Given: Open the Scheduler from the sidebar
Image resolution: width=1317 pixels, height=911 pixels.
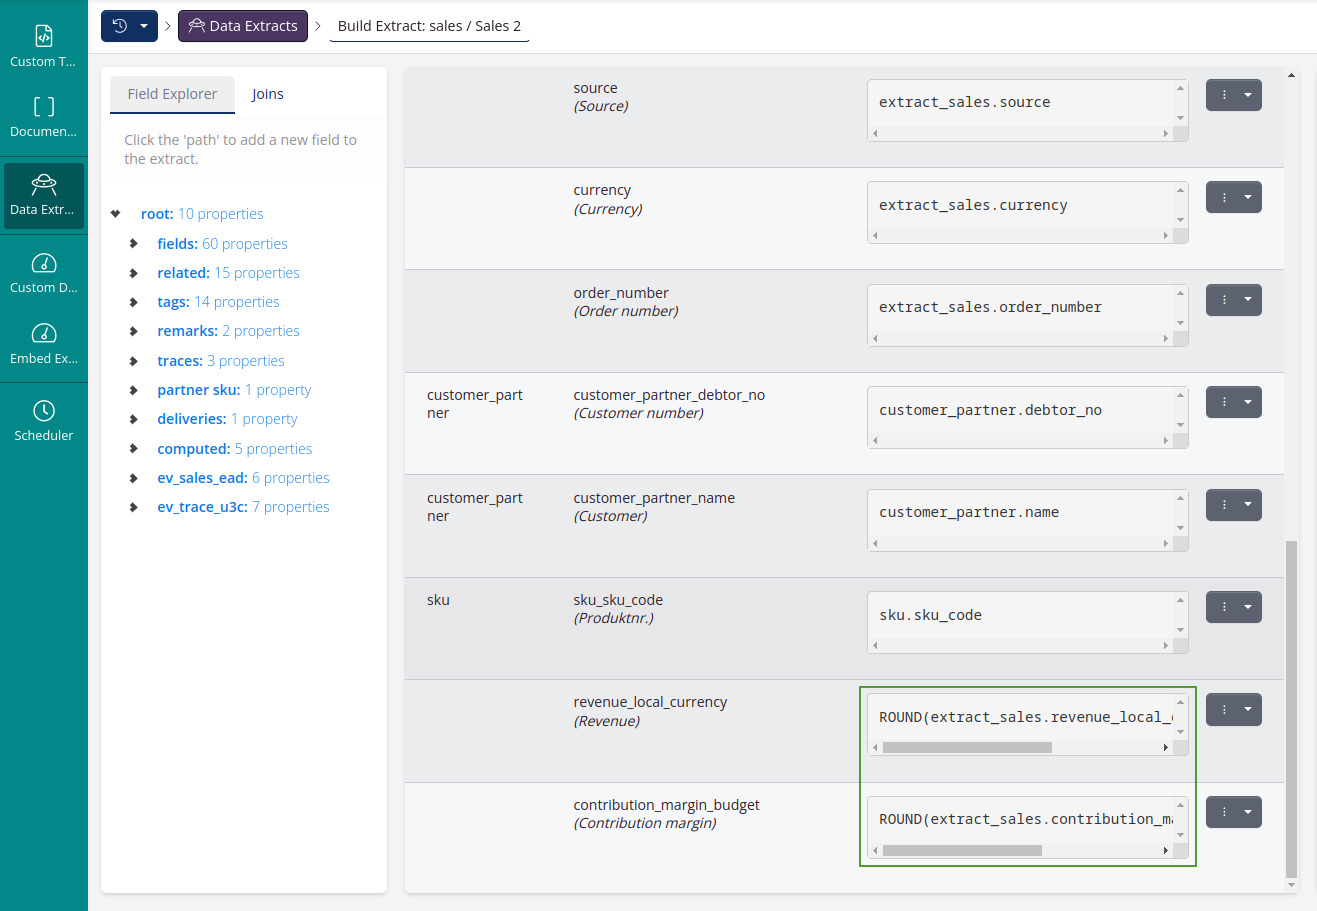Looking at the screenshot, I should (43, 419).
